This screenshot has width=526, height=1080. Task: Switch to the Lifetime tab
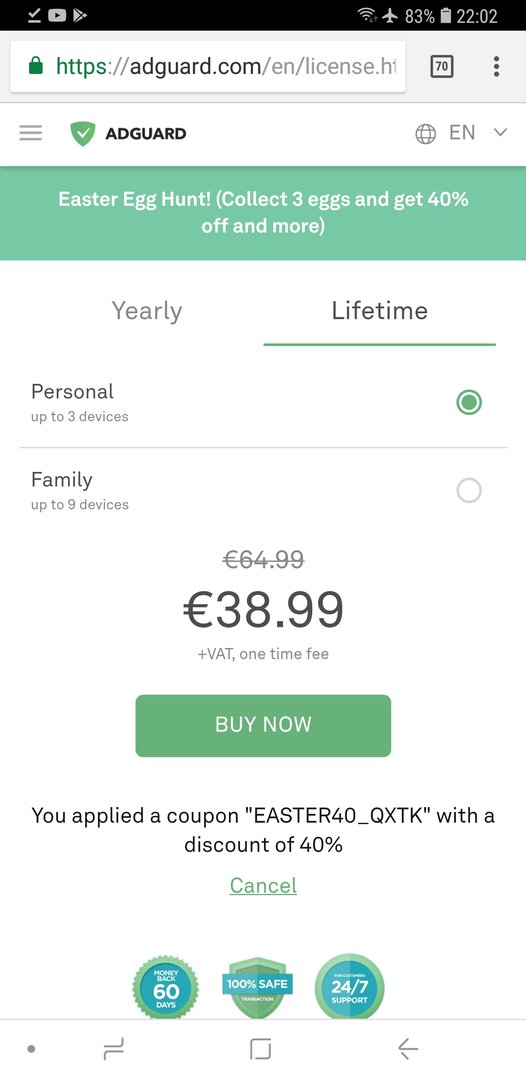[x=379, y=311]
